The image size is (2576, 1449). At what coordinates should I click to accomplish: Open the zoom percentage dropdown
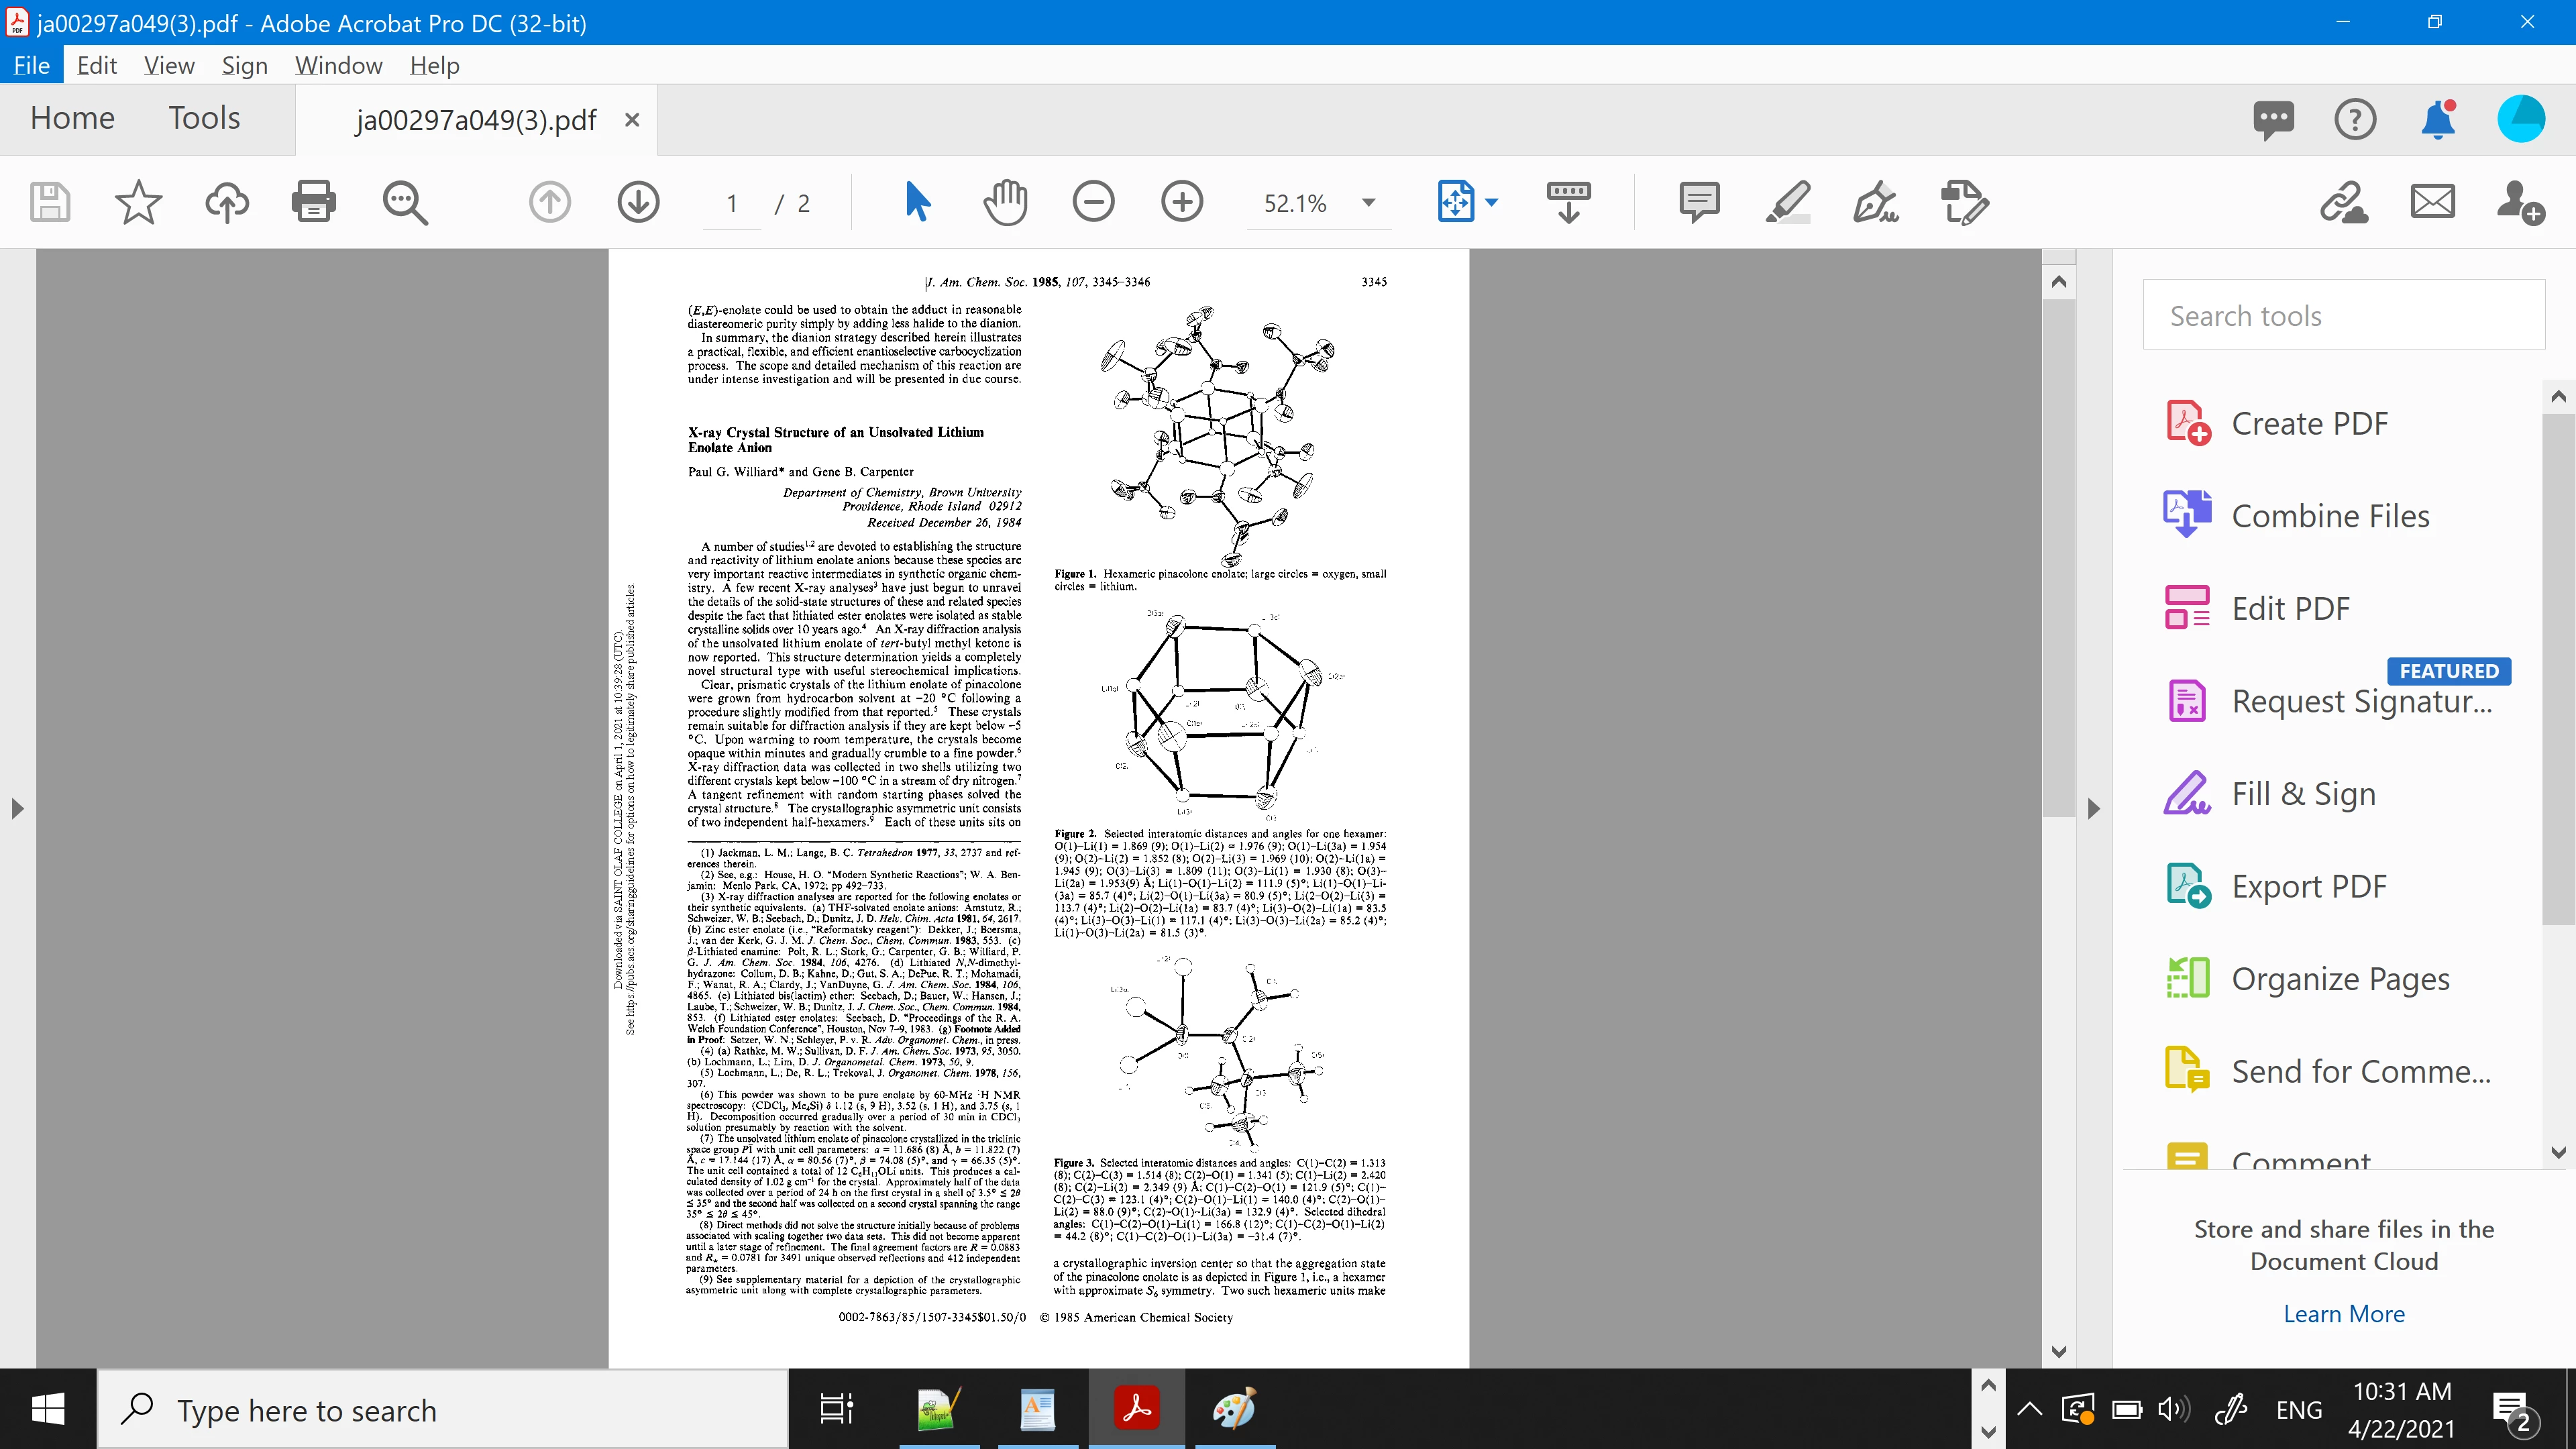point(1369,202)
